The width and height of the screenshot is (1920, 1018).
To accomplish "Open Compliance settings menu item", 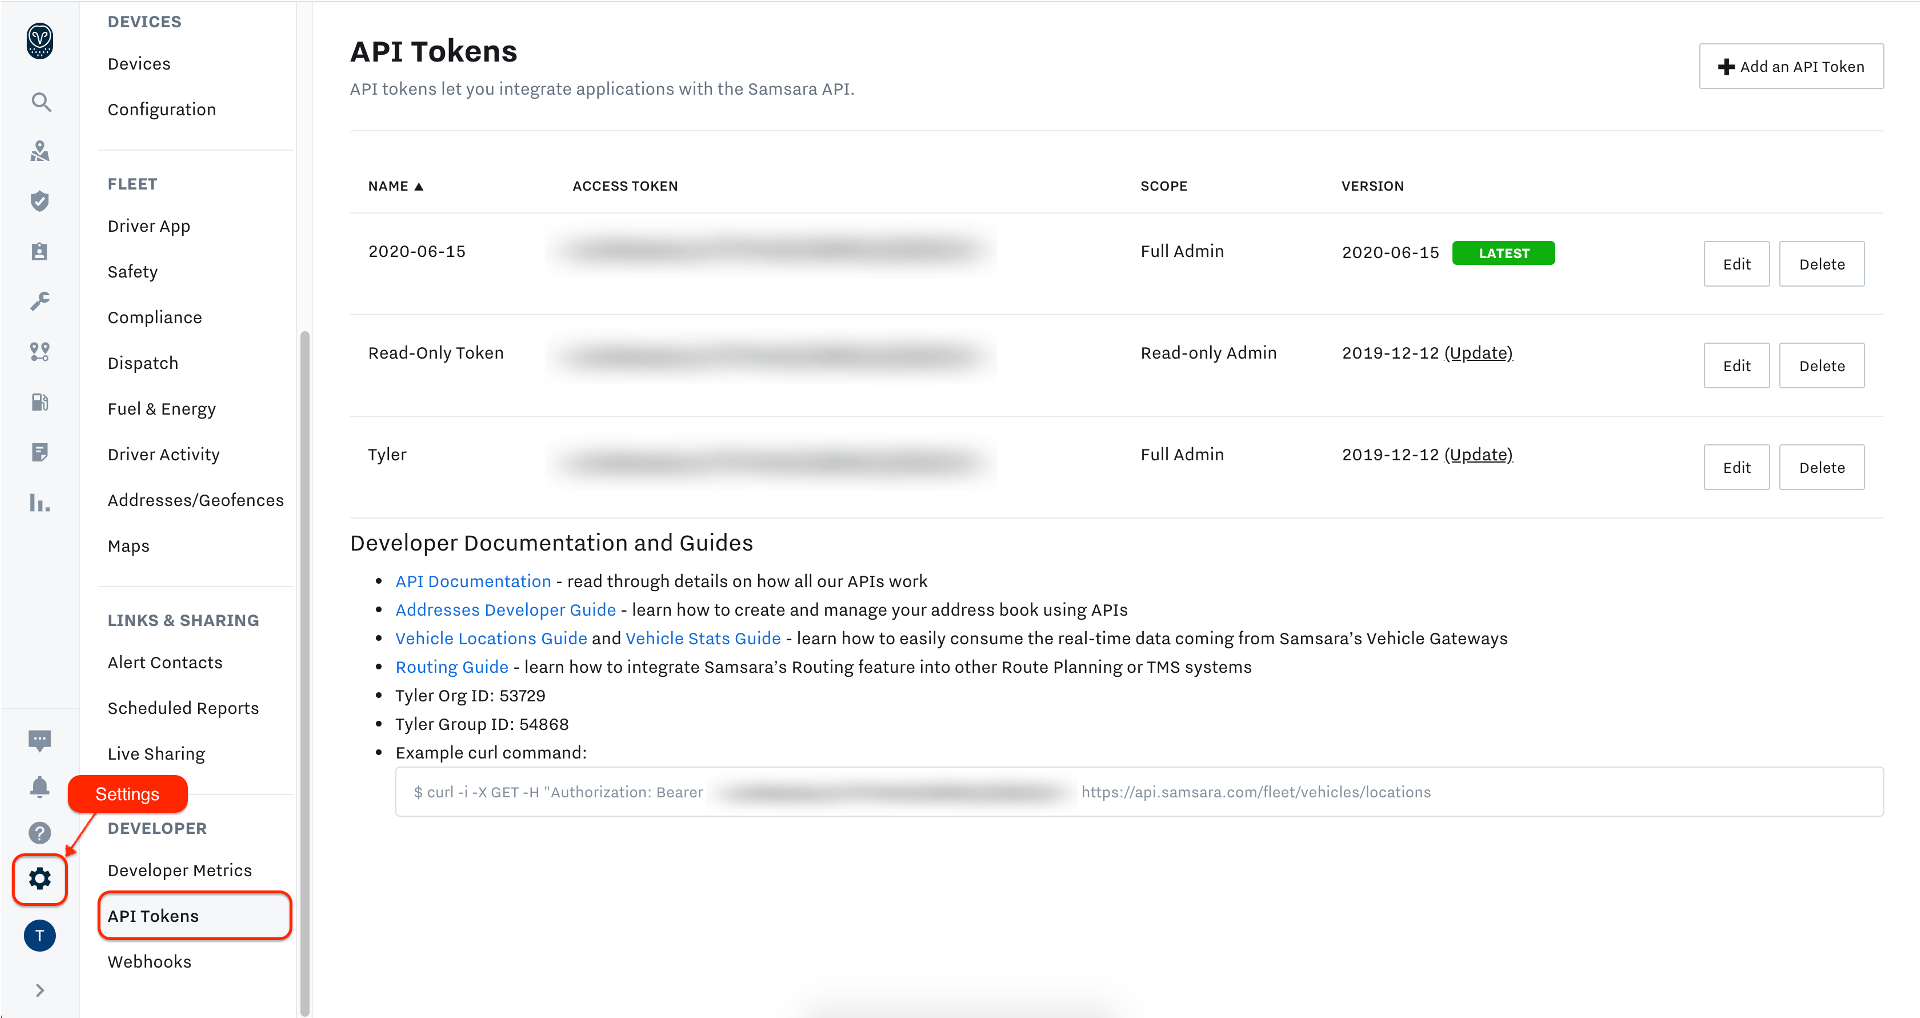I will (x=155, y=318).
